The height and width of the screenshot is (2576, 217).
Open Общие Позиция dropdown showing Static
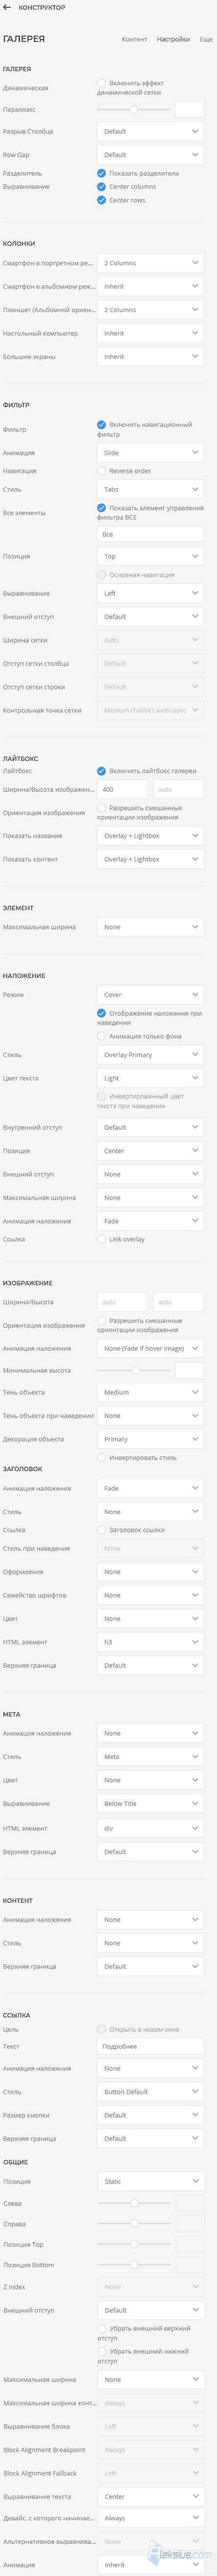click(x=150, y=2182)
